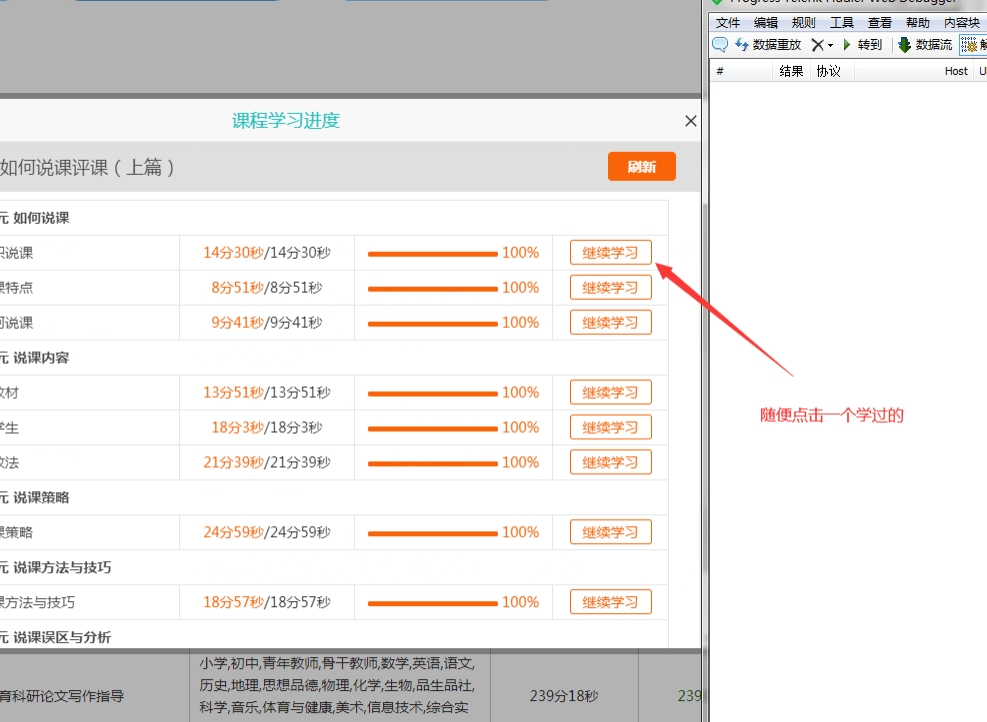
Task: Click the 数据重放 replay toolbar button
Action: (x=769, y=45)
